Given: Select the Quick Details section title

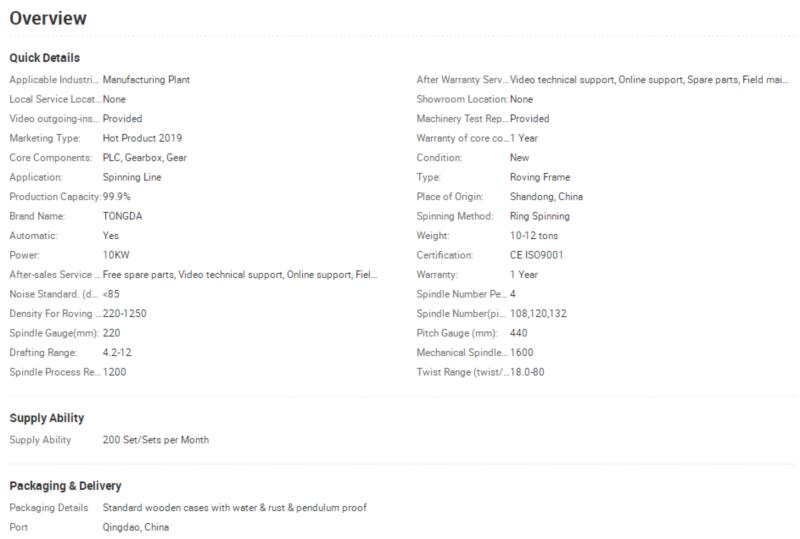Looking at the screenshot, I should (x=44, y=58).
